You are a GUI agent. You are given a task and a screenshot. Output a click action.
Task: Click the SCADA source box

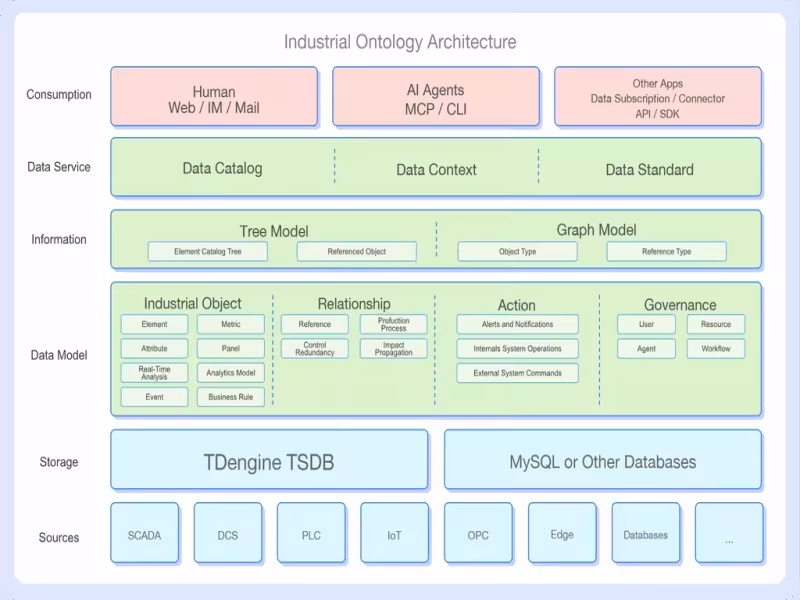[x=144, y=533]
